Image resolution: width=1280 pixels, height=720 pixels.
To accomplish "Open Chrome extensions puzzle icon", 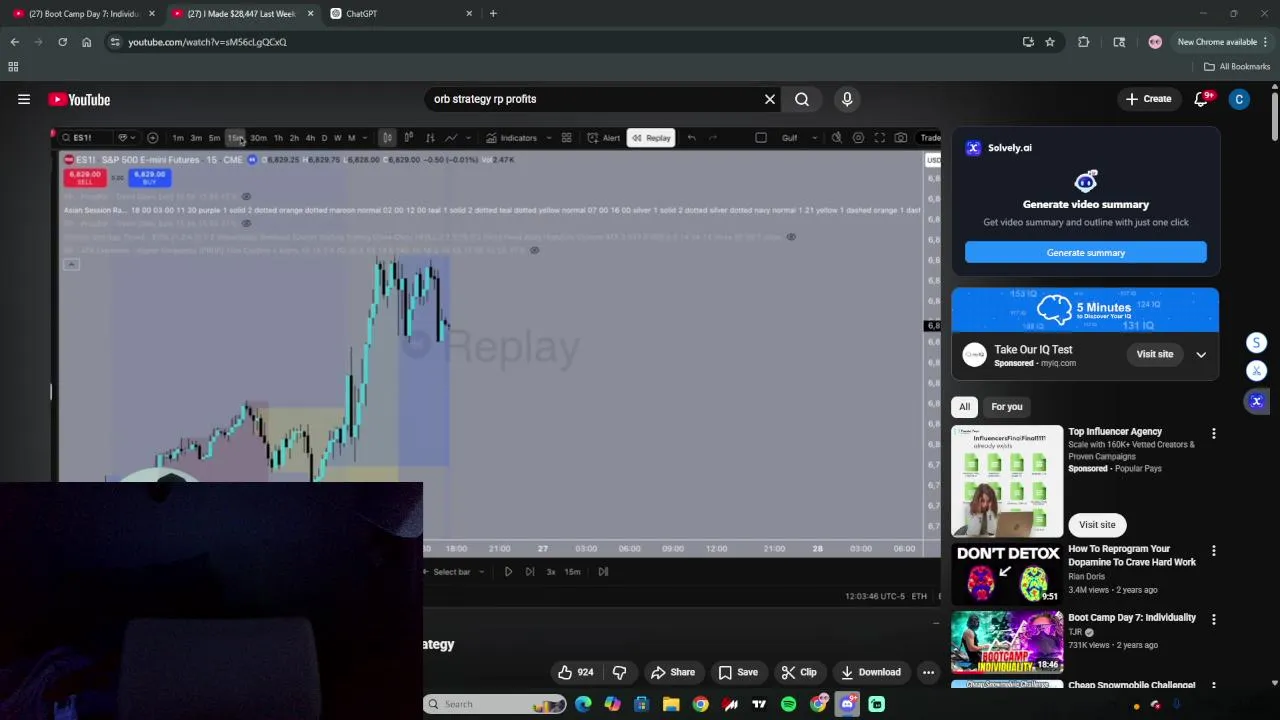I will tap(1083, 42).
